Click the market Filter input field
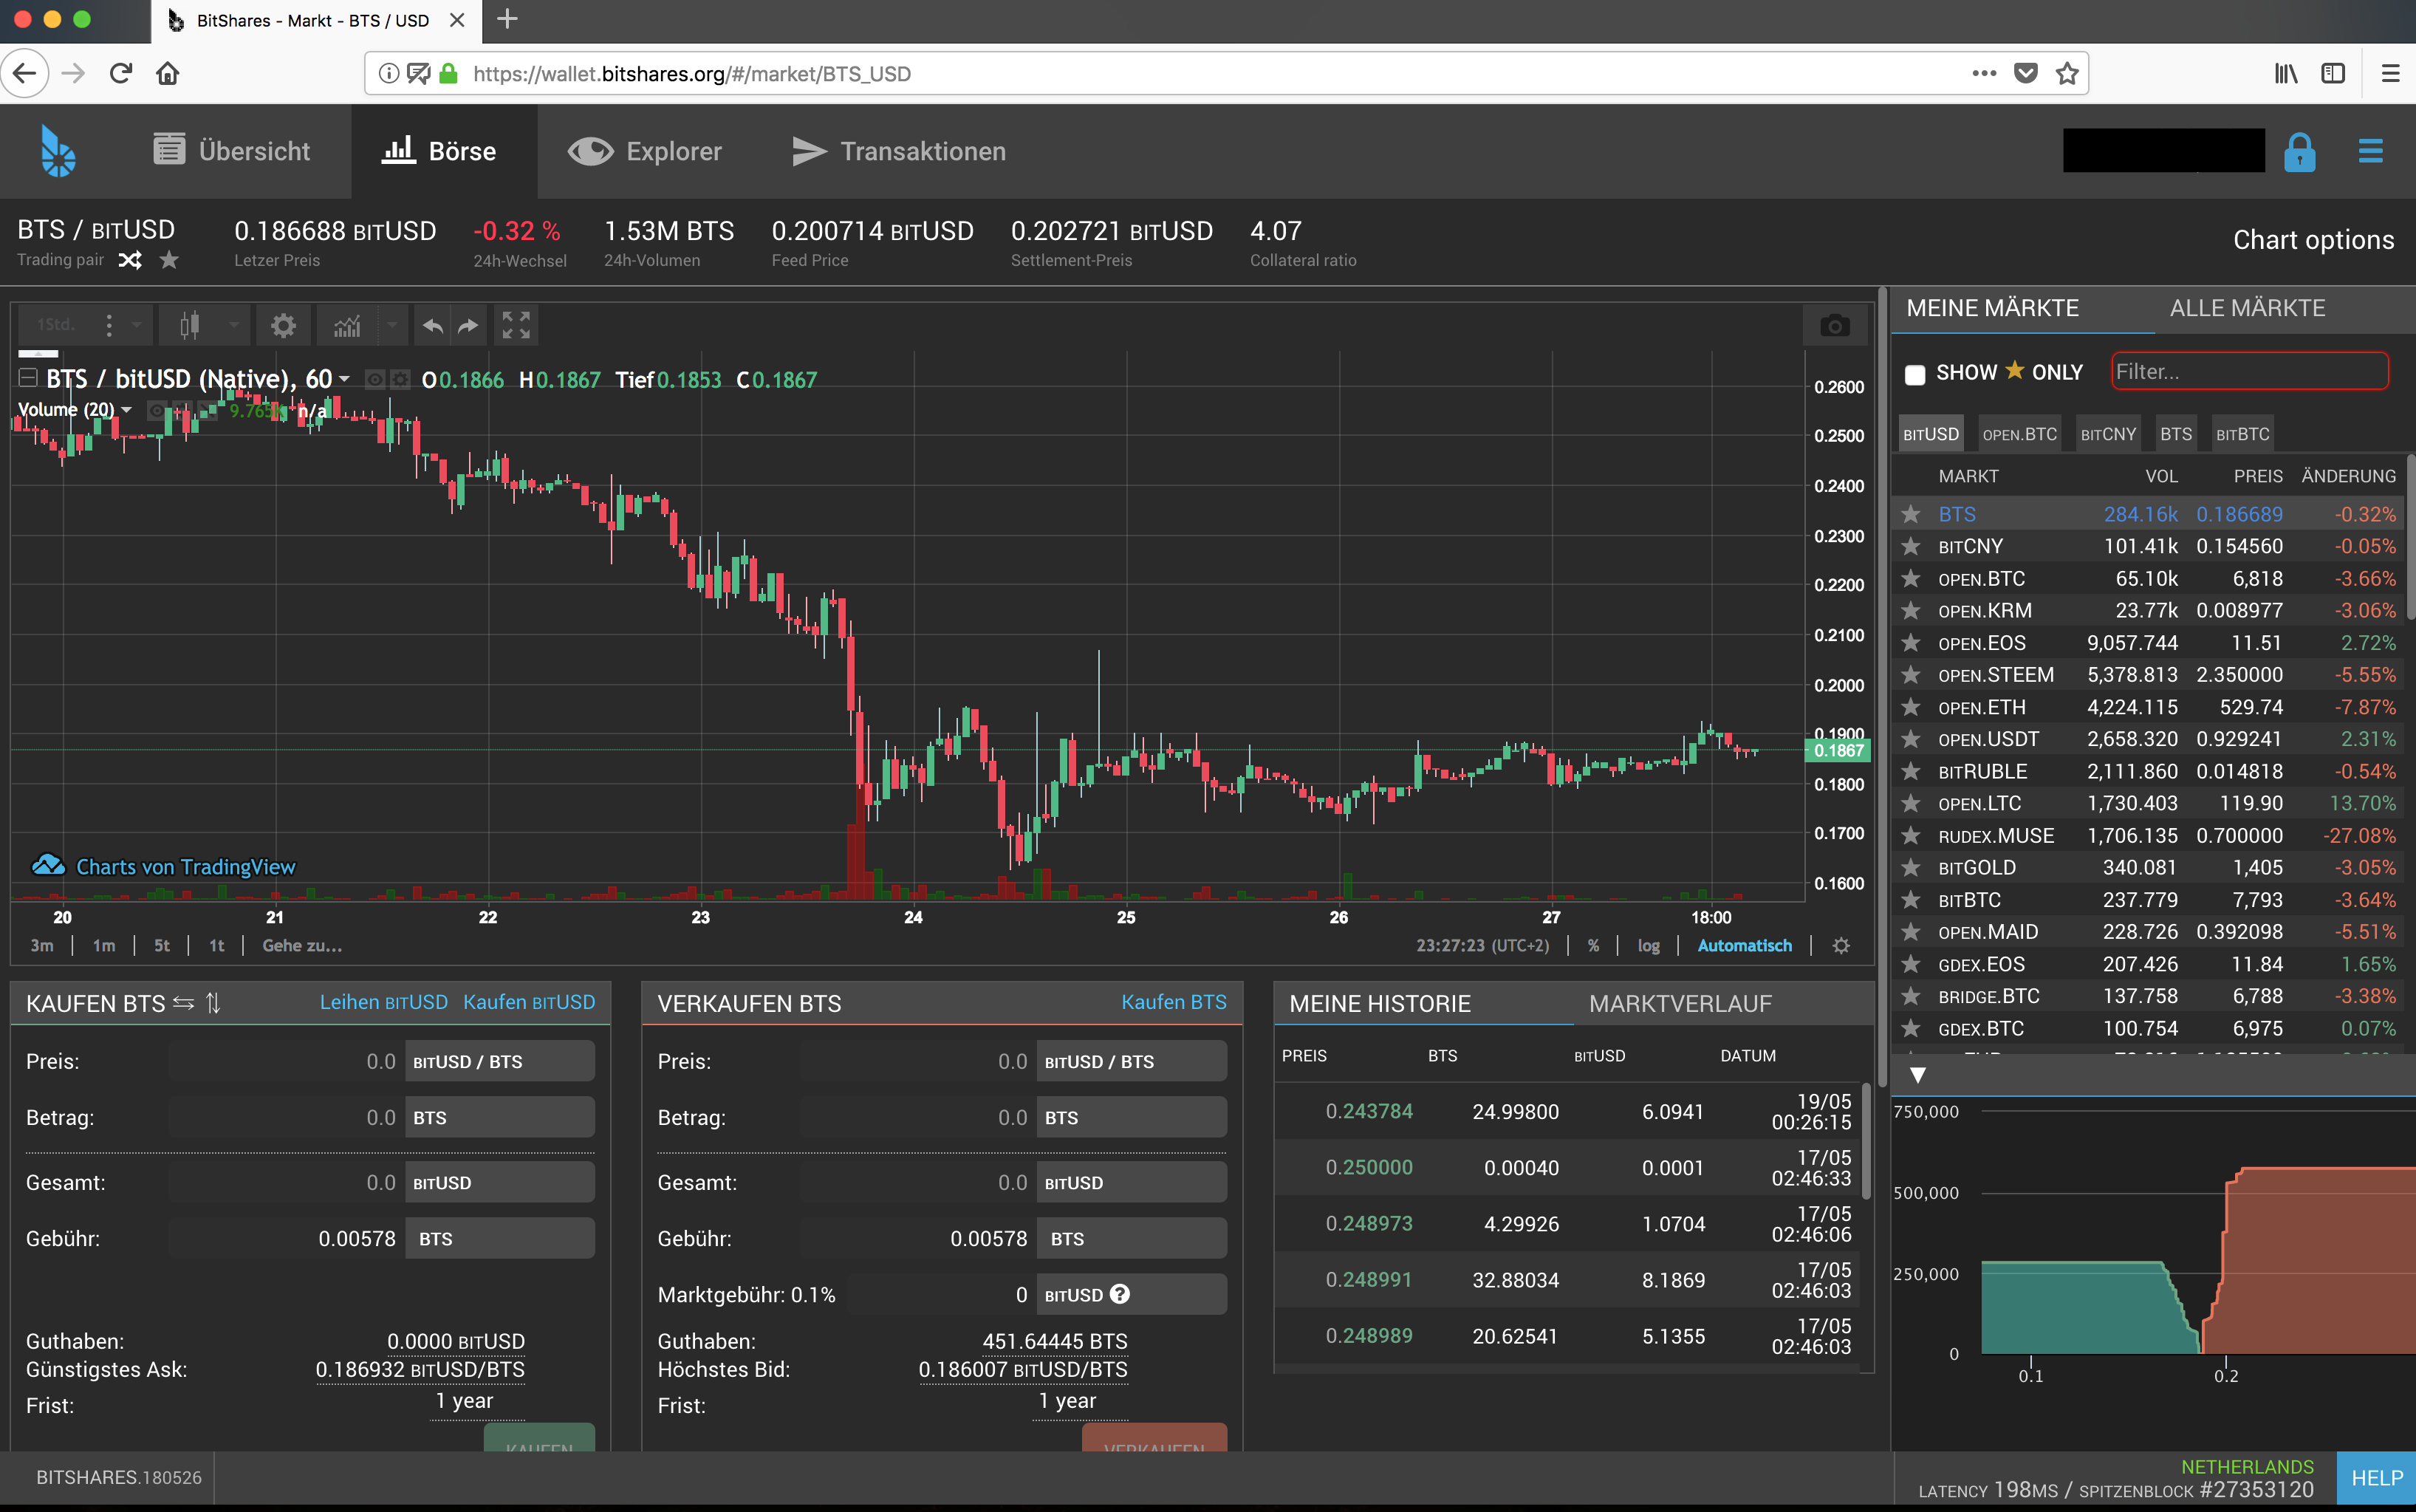Screen dimensions: 2416x1512 coord(2248,372)
